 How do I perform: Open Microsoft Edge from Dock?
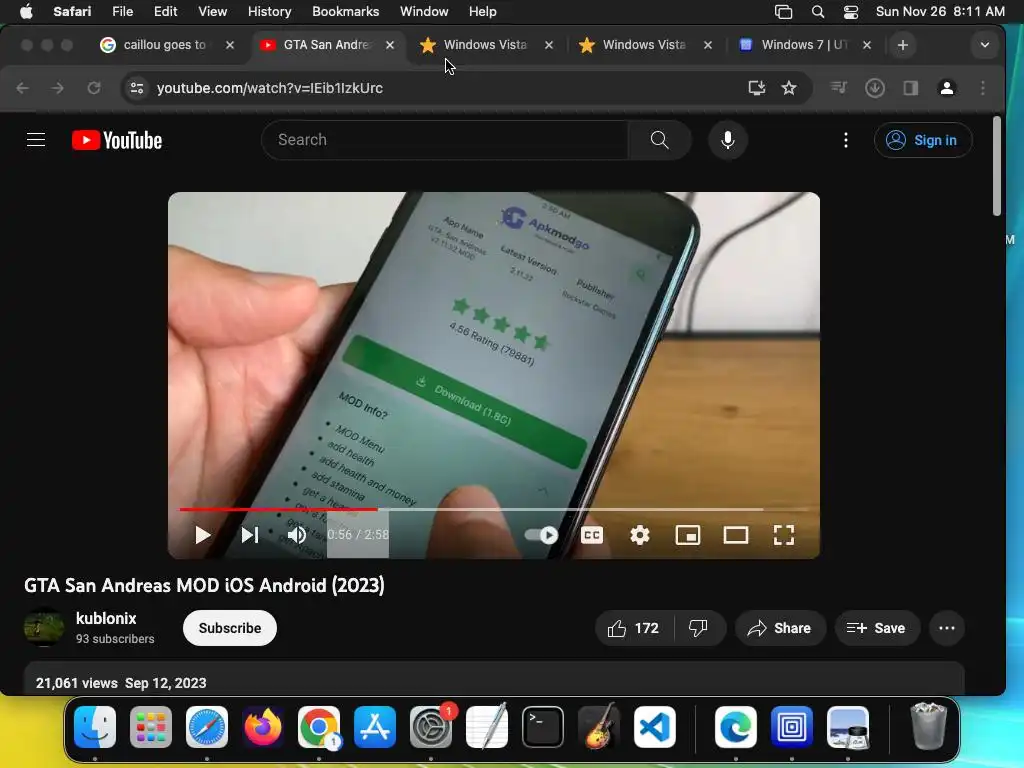click(x=736, y=727)
